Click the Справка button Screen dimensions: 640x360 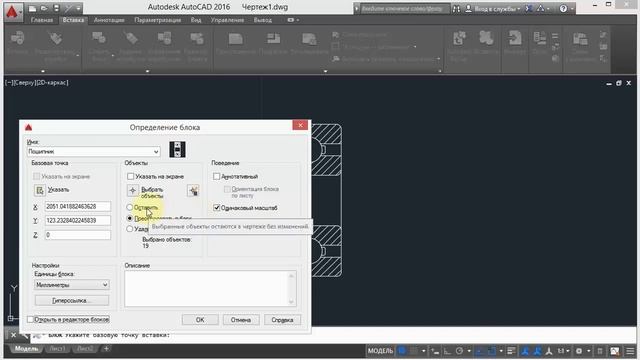tap(282, 320)
